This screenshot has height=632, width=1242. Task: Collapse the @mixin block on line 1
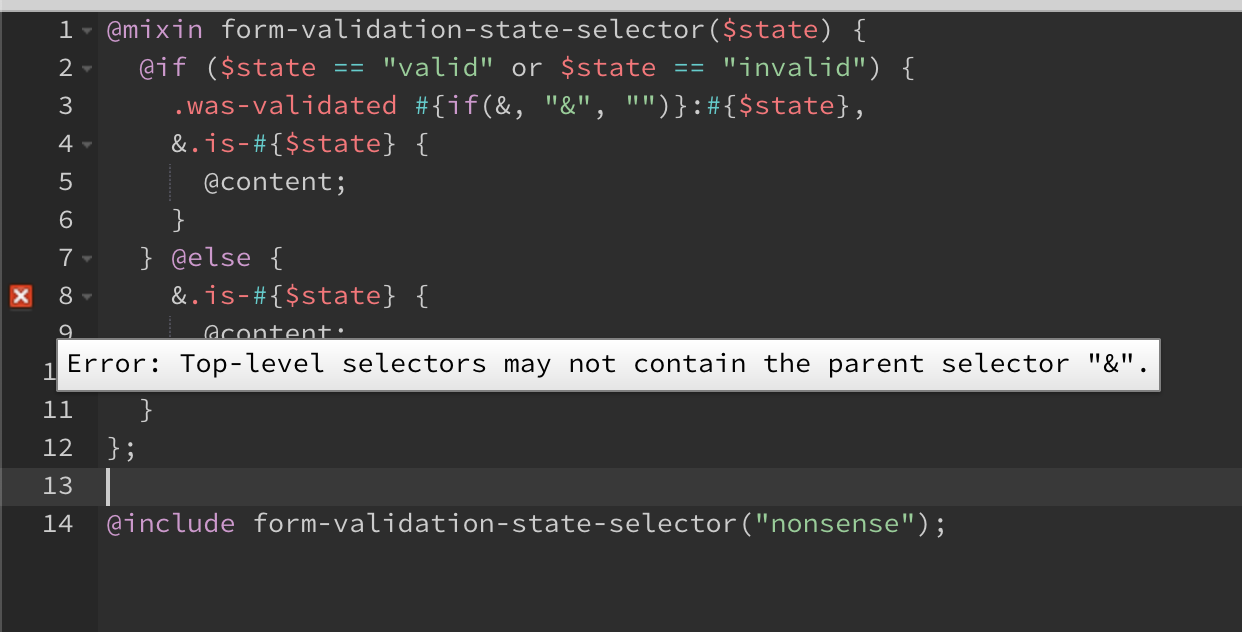tap(86, 31)
